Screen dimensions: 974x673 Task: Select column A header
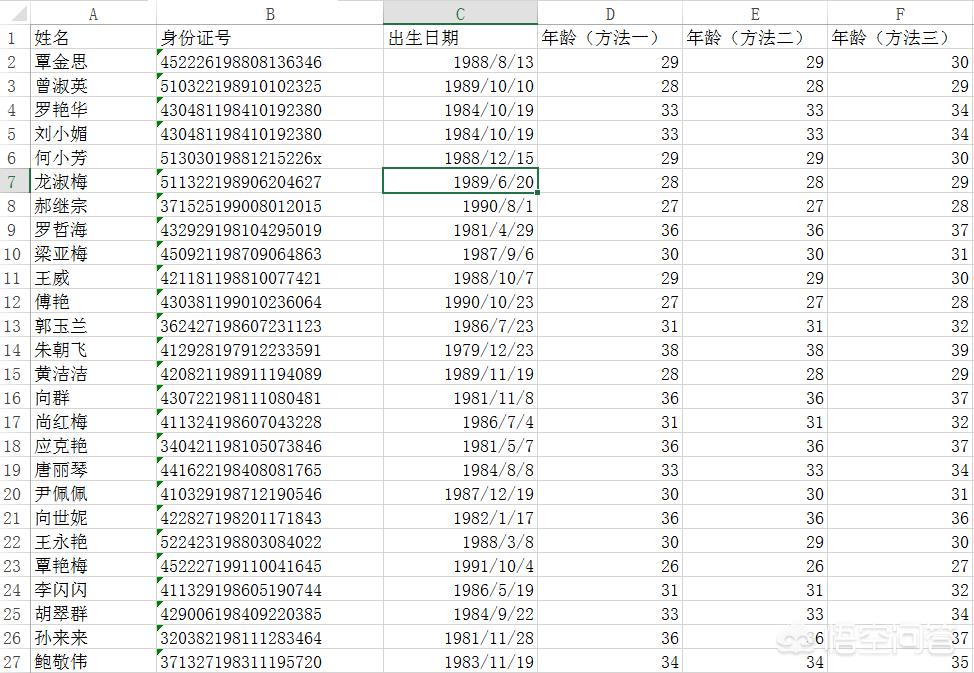tap(93, 13)
